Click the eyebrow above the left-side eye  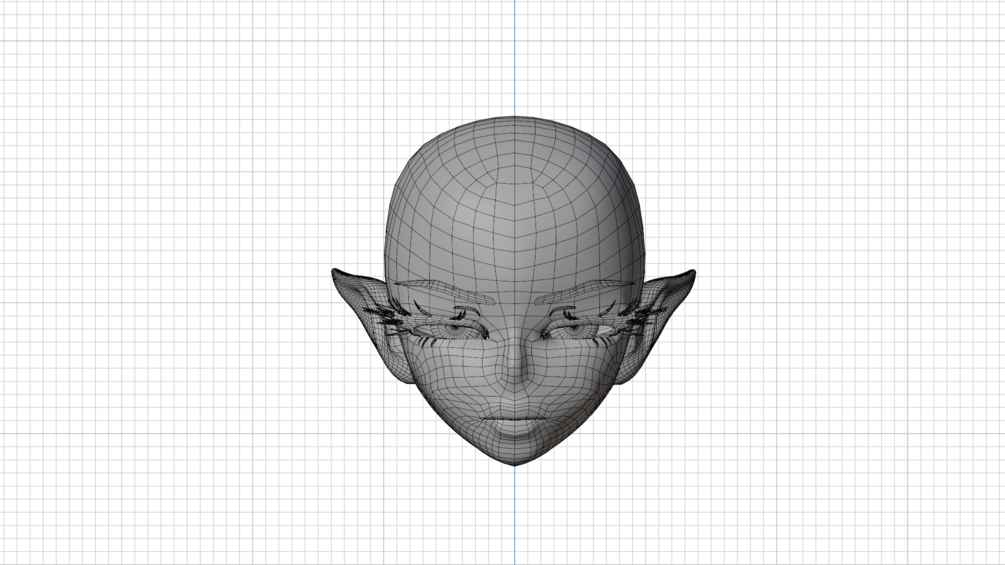pos(444,291)
